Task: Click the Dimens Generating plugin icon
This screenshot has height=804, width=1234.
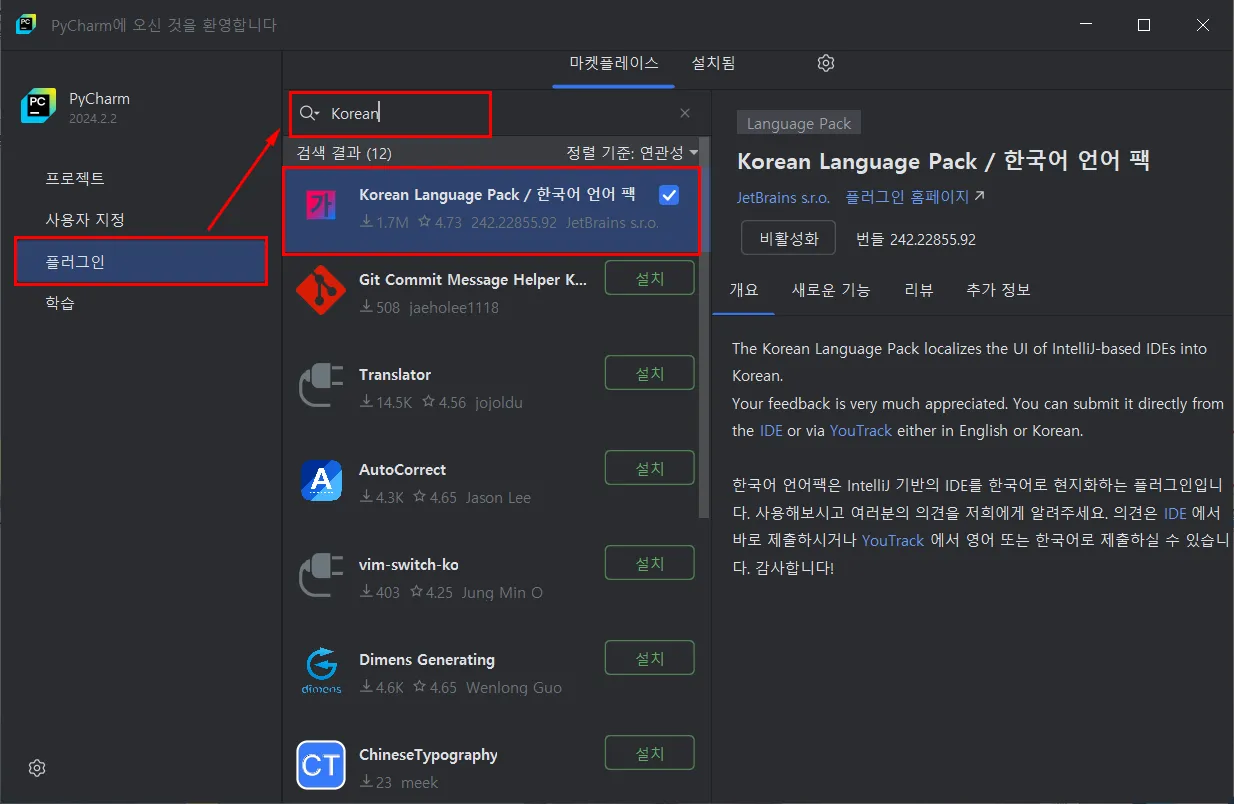Action: (x=321, y=671)
